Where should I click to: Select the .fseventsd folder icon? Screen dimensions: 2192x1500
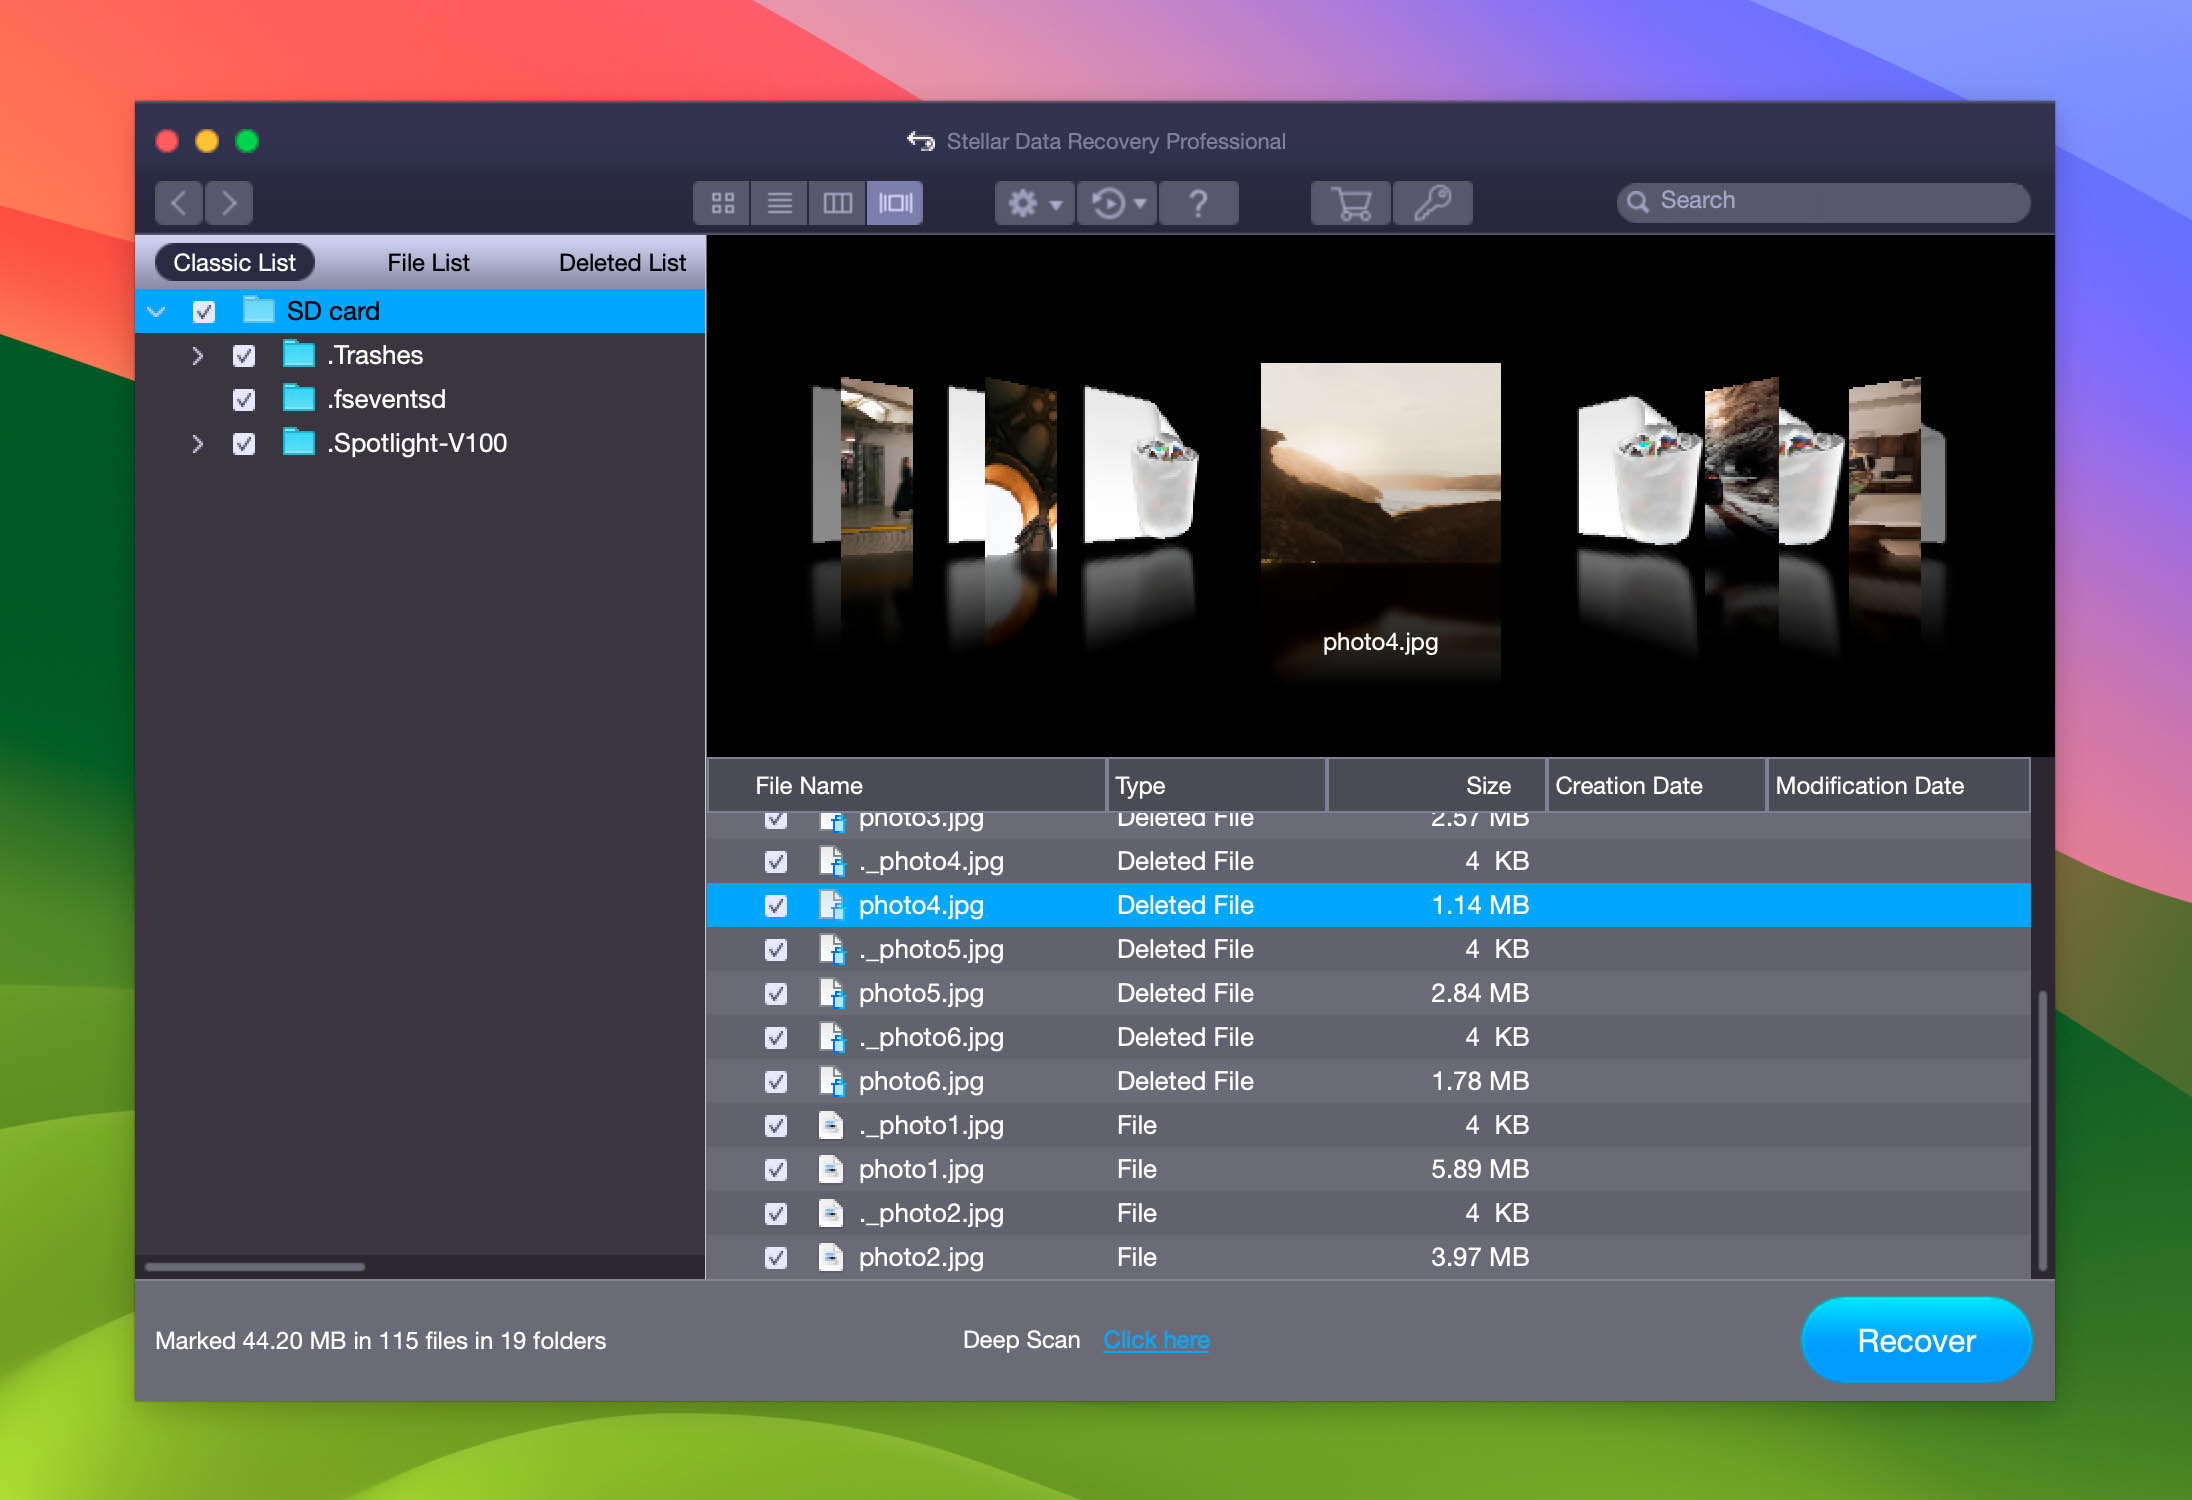[x=299, y=398]
